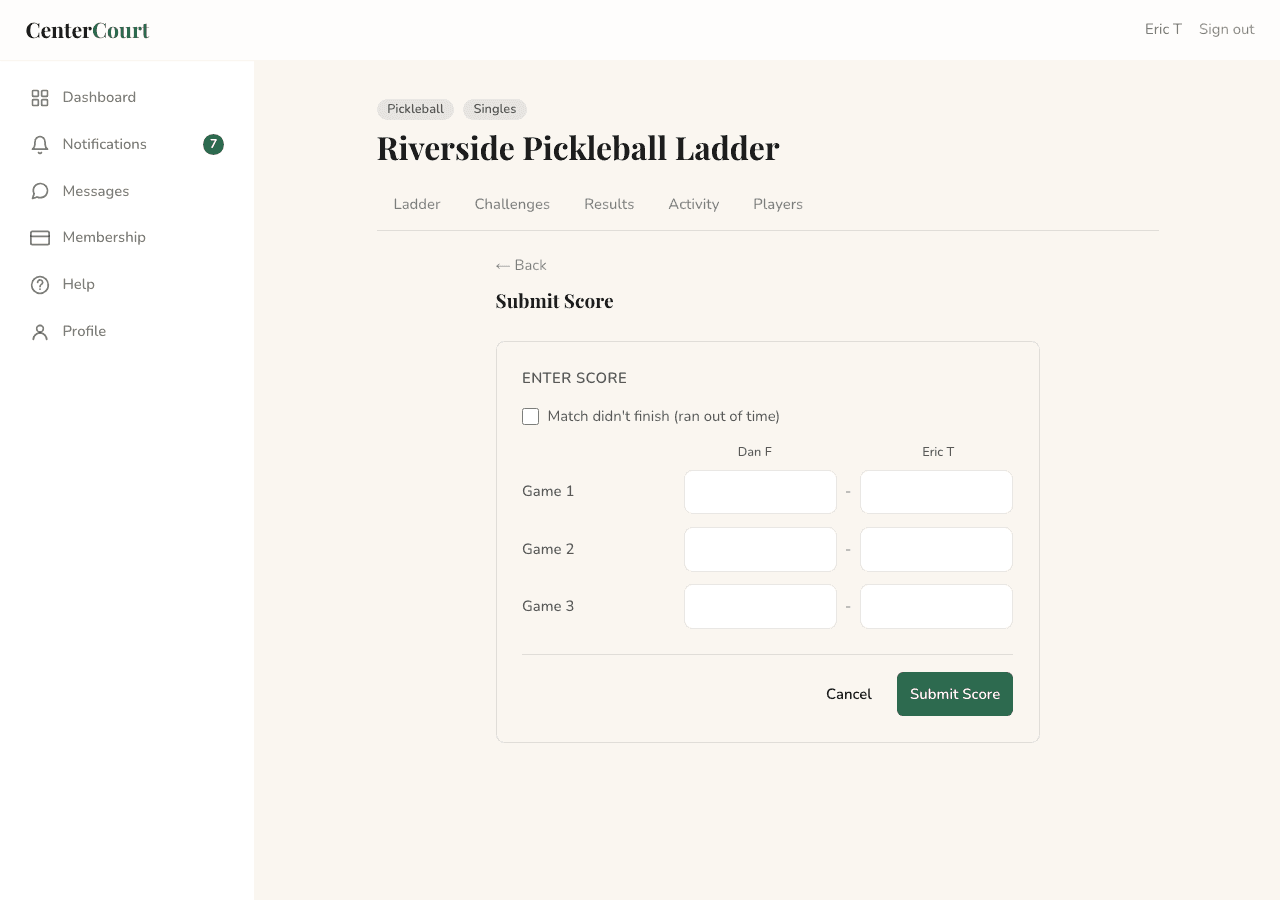Open Notifications from the sidebar
The image size is (1280, 900).
(x=127, y=144)
